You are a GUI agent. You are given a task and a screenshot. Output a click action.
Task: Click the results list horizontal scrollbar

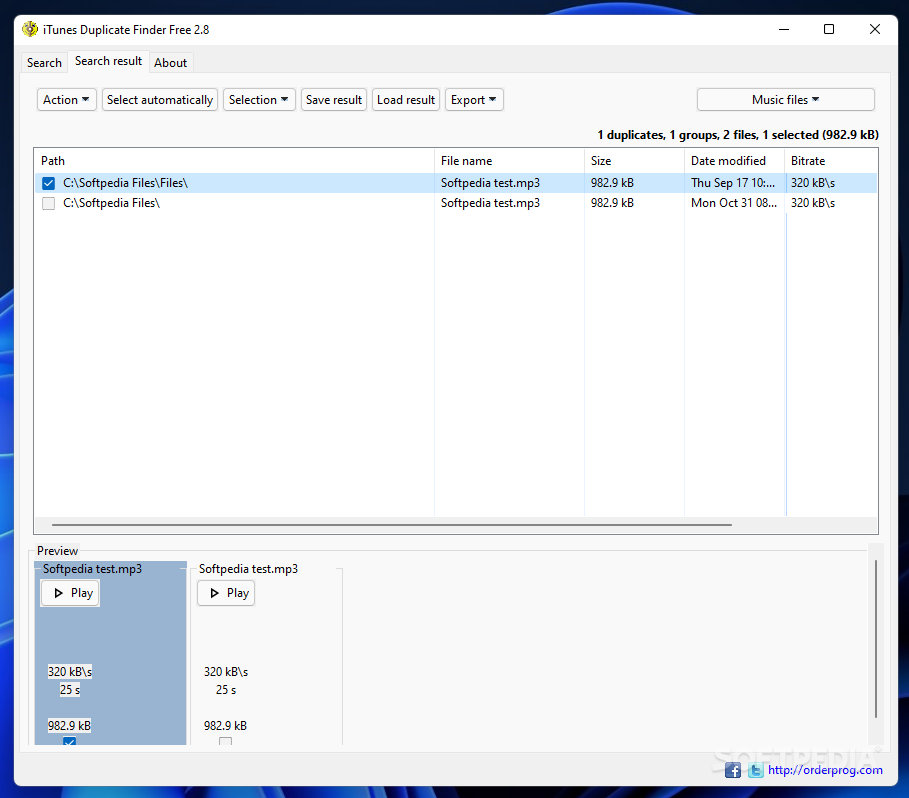click(x=391, y=525)
